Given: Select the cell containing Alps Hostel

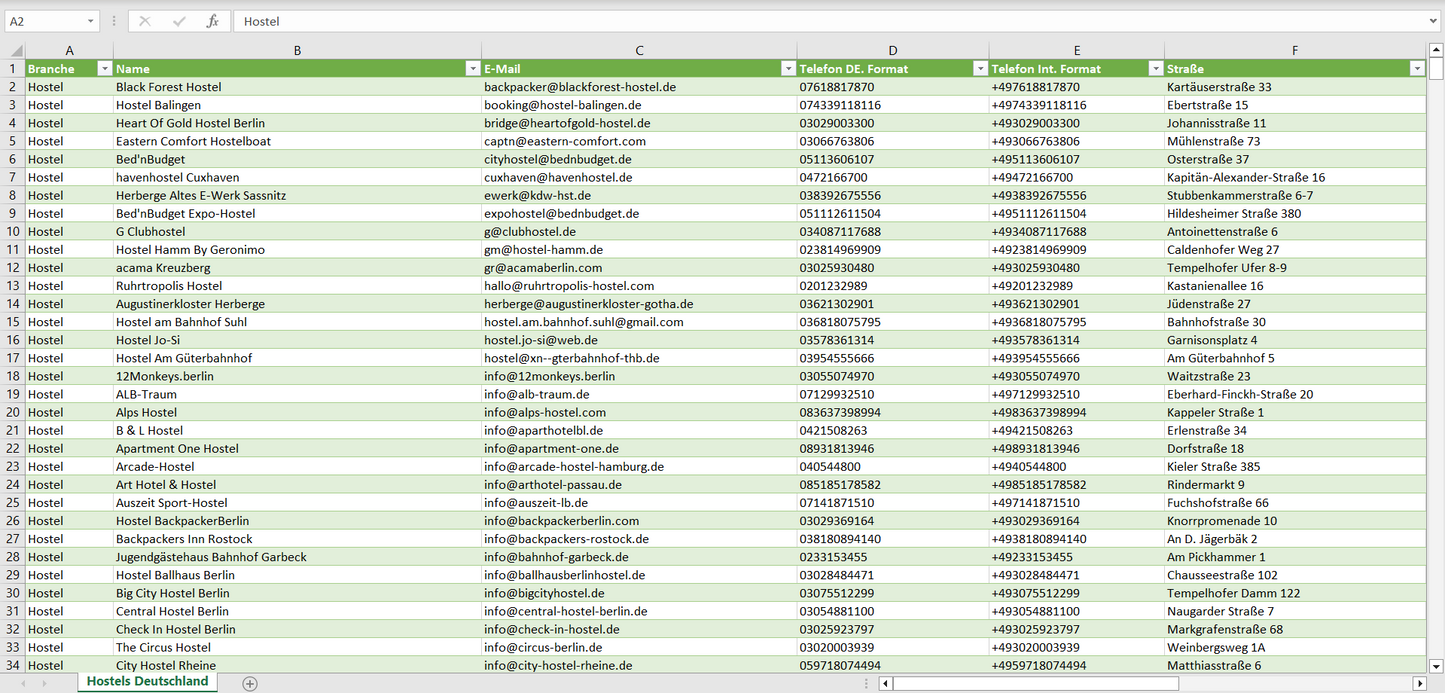Looking at the screenshot, I should tap(146, 412).
